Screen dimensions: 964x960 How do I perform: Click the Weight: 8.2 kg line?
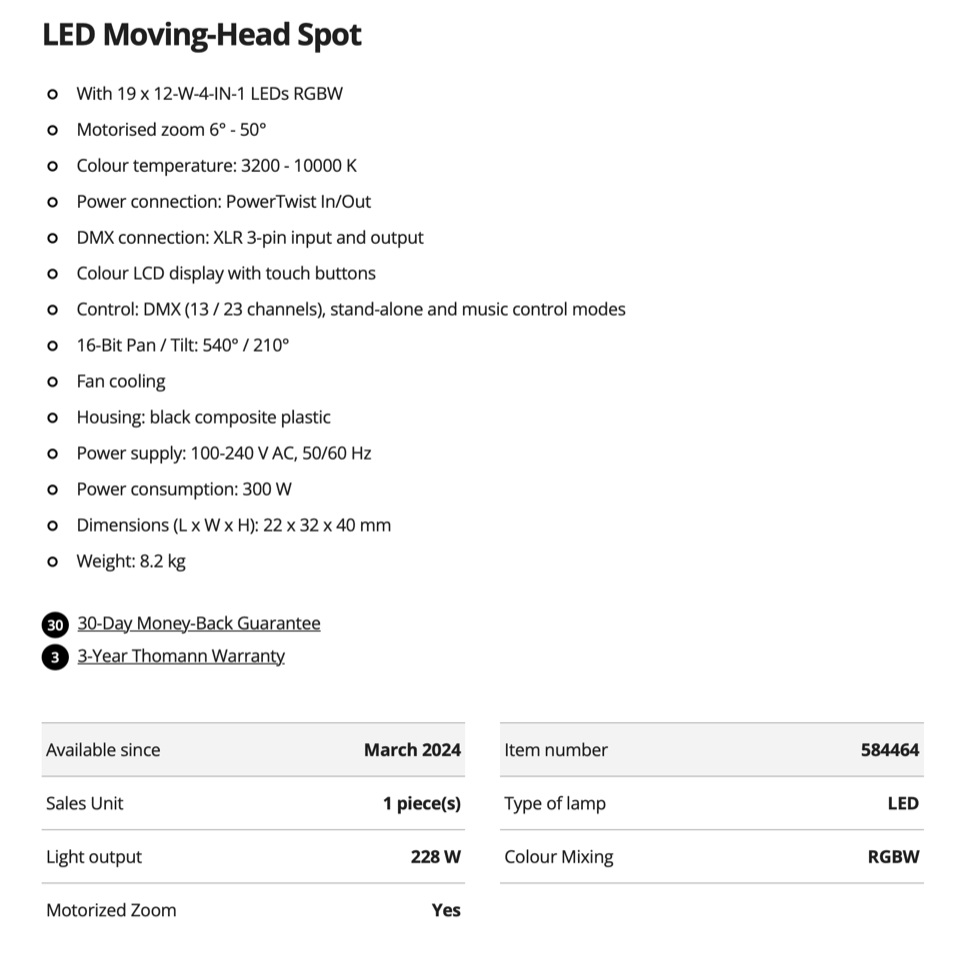pyautogui.click(x=131, y=561)
